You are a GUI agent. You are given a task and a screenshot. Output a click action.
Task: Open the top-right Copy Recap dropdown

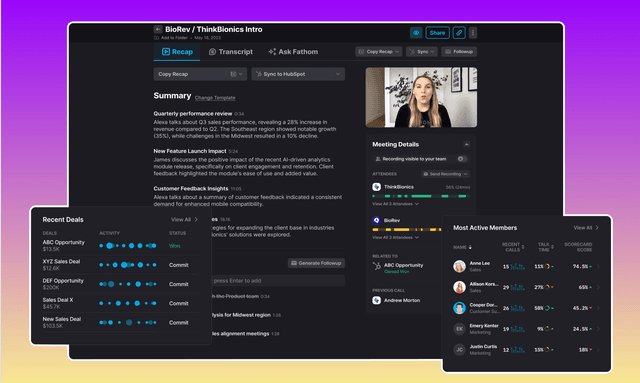tap(379, 52)
